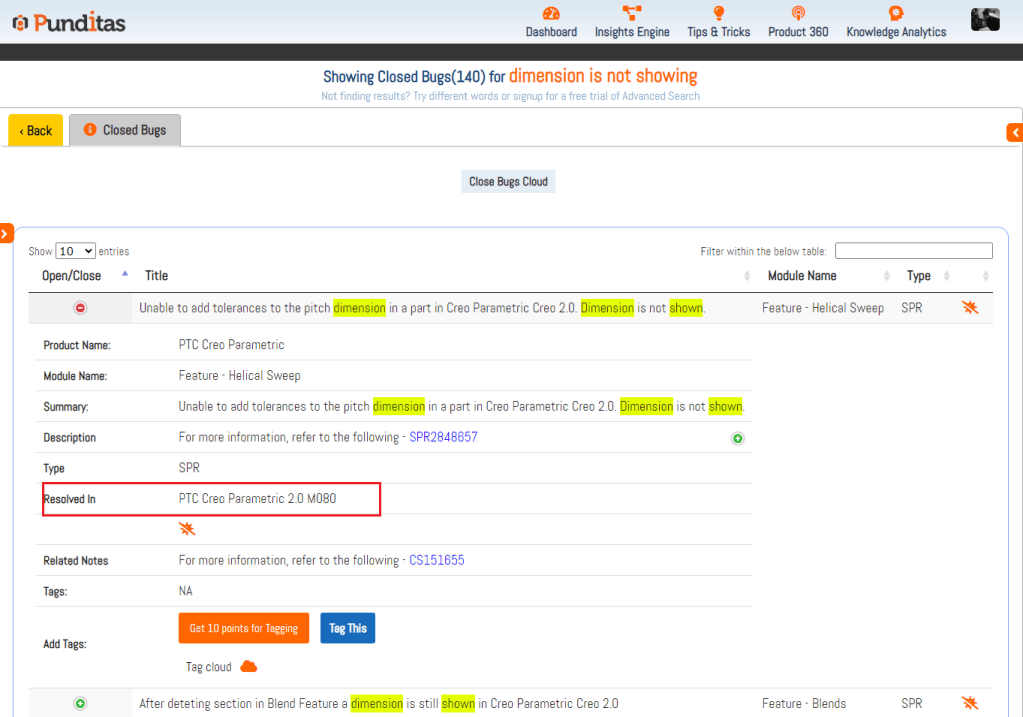Expand the Blend Feature bug row
The width and height of the screenshot is (1023, 717).
click(80, 703)
